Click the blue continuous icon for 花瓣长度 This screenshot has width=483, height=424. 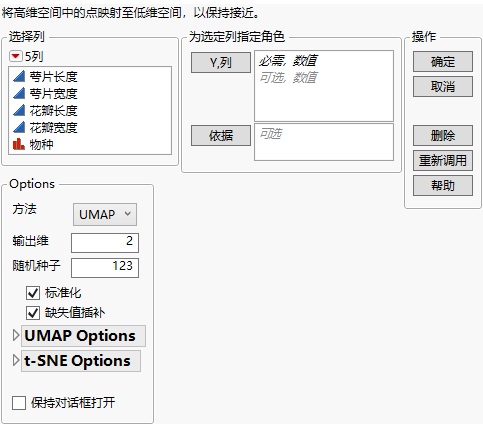(19, 110)
